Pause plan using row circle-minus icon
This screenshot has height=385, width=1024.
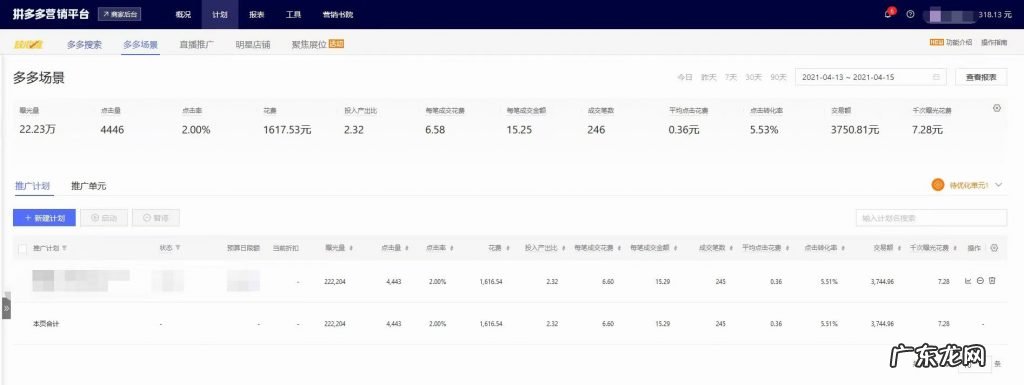980,281
